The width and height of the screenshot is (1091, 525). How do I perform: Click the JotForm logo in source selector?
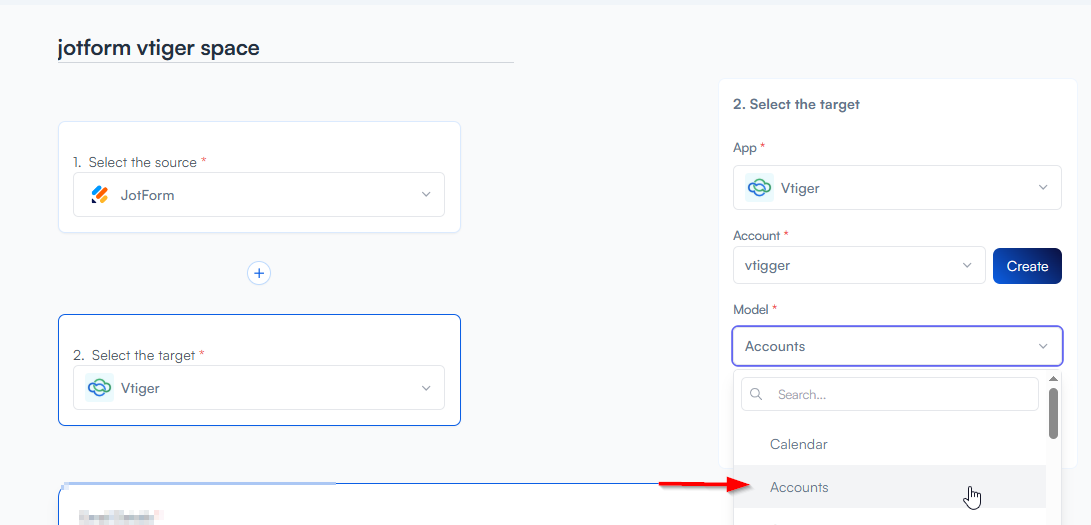pos(100,195)
